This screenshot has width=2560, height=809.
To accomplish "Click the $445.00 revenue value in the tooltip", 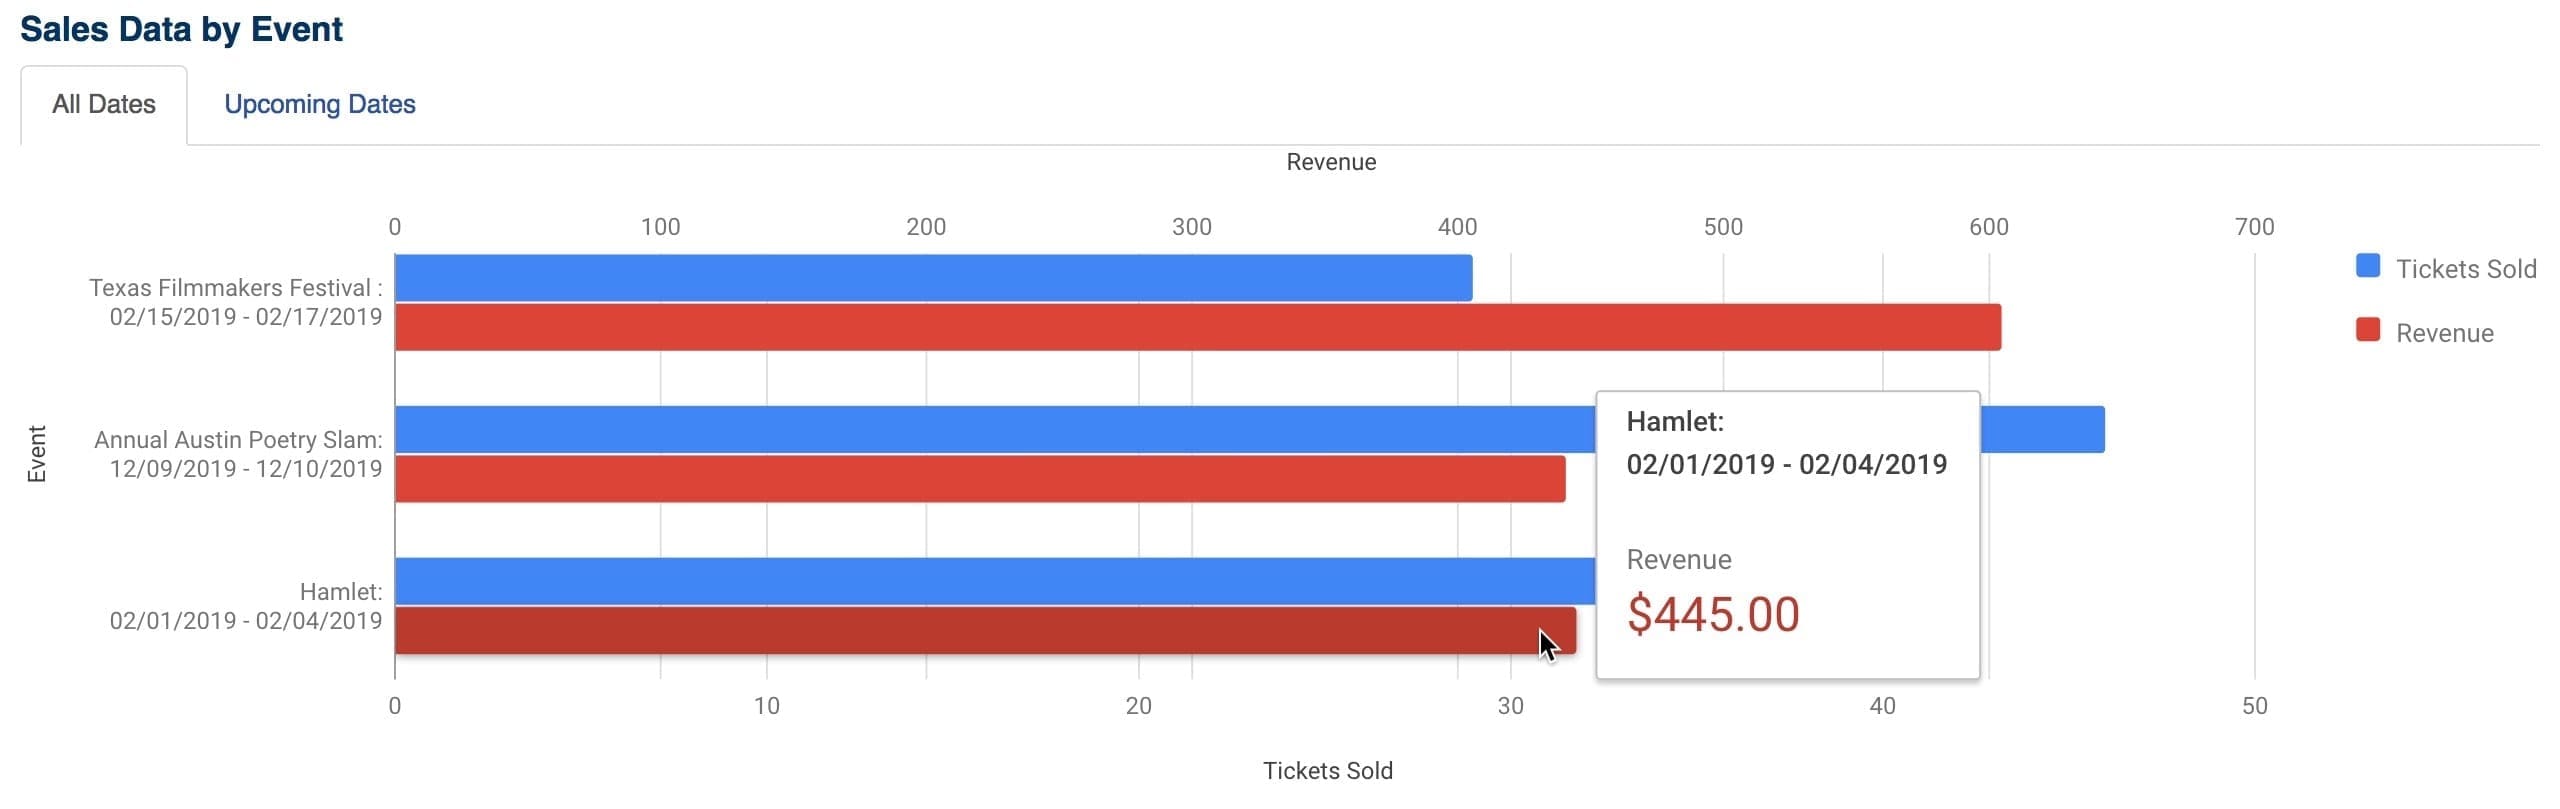I will [x=1715, y=614].
